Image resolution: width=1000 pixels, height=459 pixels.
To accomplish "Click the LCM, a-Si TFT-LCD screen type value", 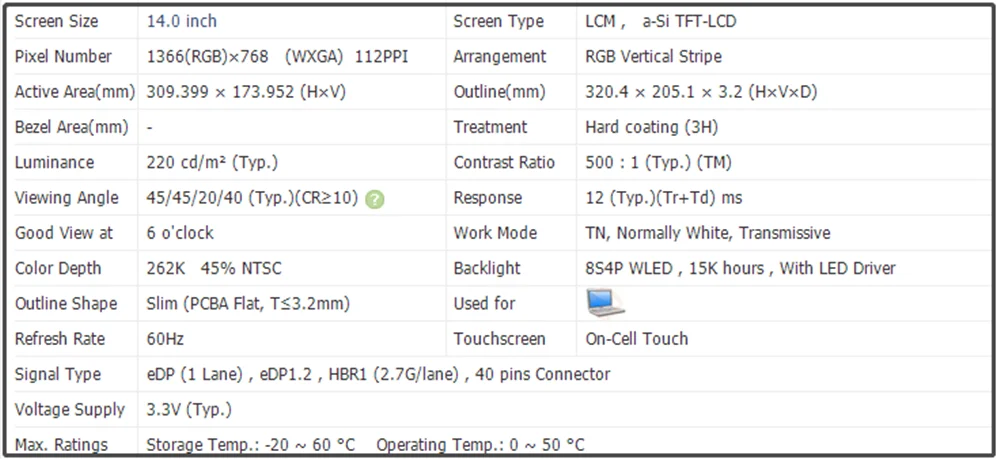I will (660, 21).
